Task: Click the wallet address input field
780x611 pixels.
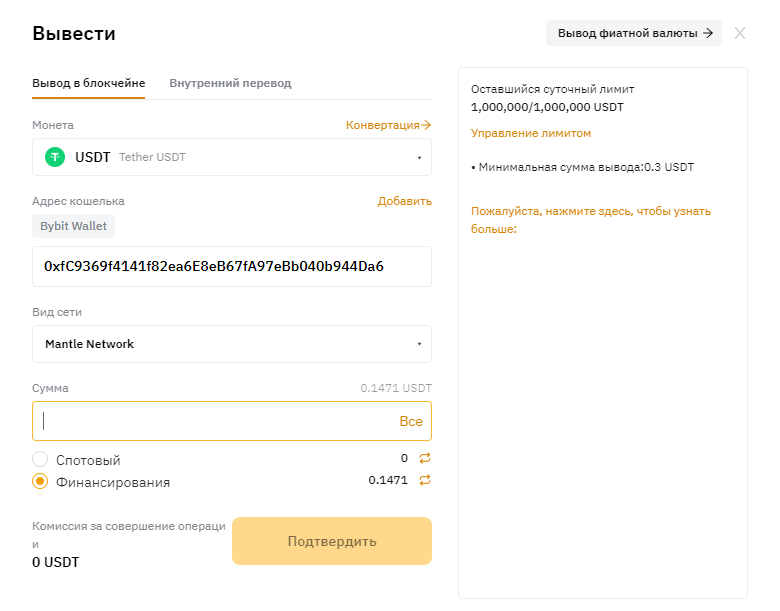Action: pyautogui.click(x=232, y=266)
